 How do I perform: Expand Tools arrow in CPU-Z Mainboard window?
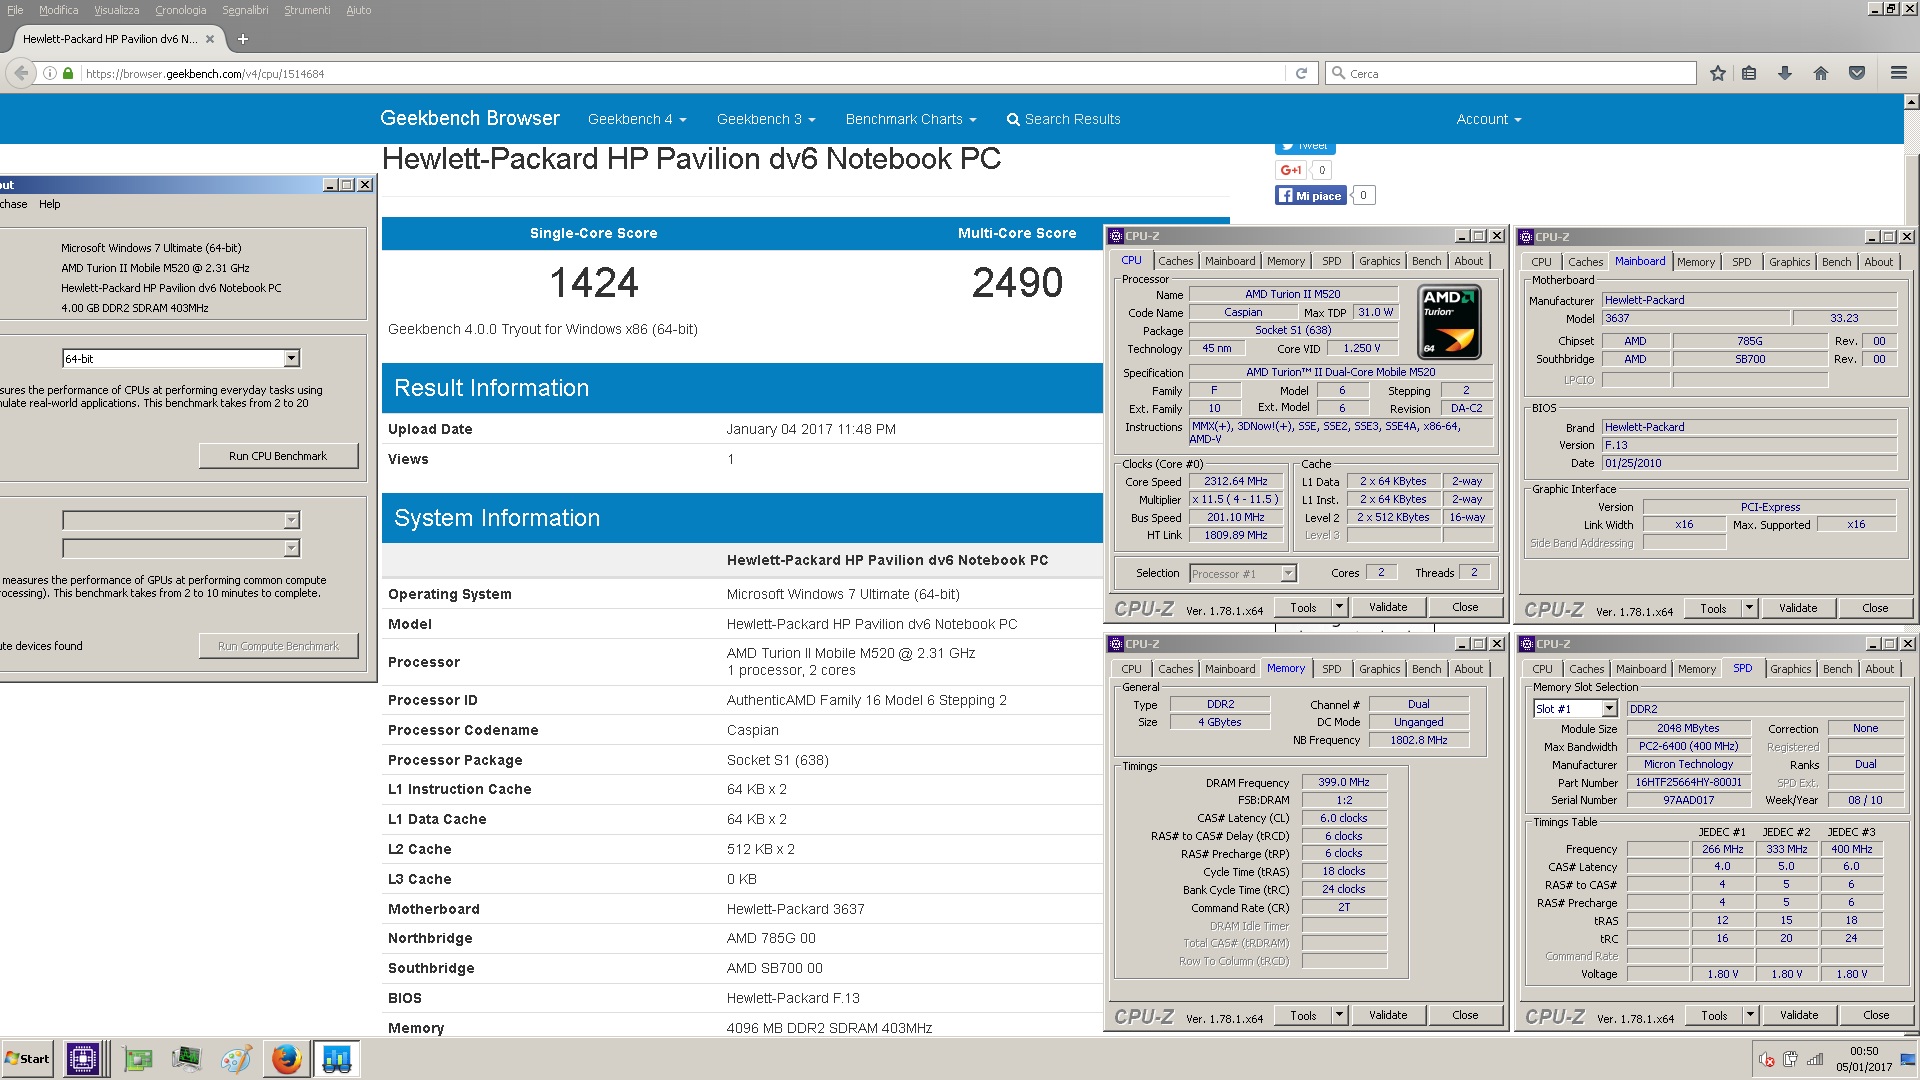tap(1749, 608)
